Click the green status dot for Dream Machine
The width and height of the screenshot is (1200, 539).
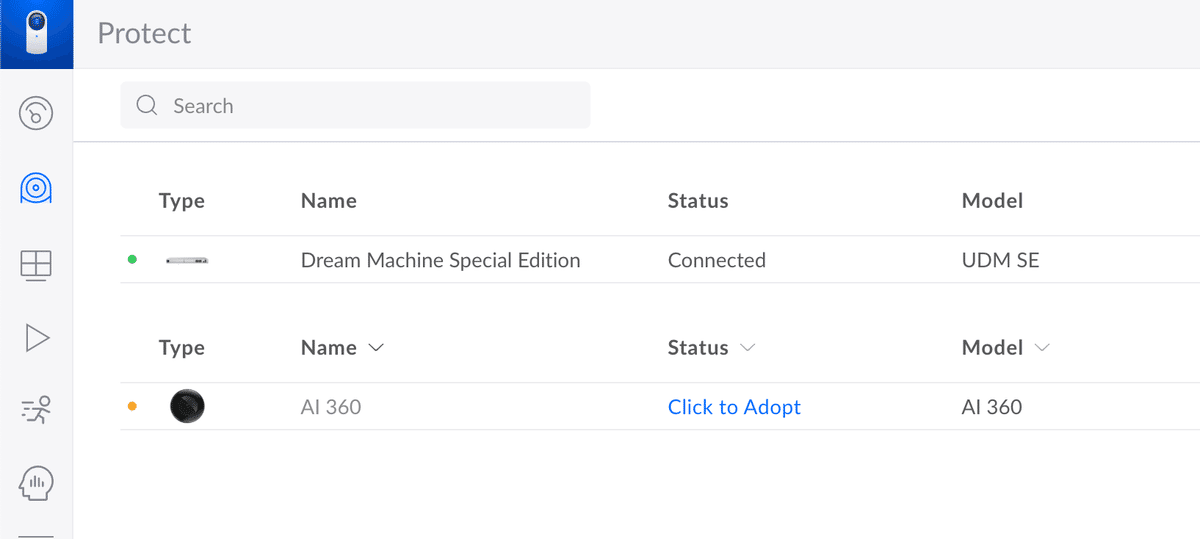[x=132, y=260]
